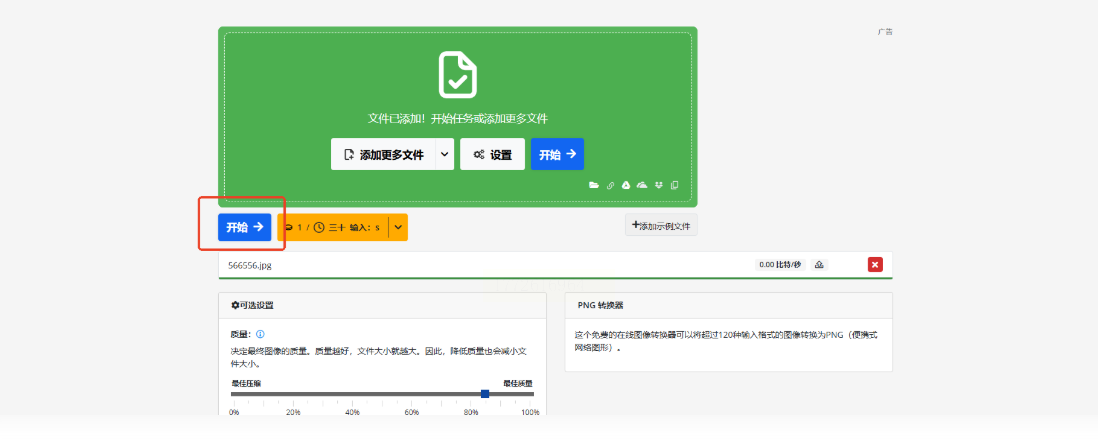Select the Dropbox upload icon
Viewport: 1098px width, 442px height.
pos(658,186)
